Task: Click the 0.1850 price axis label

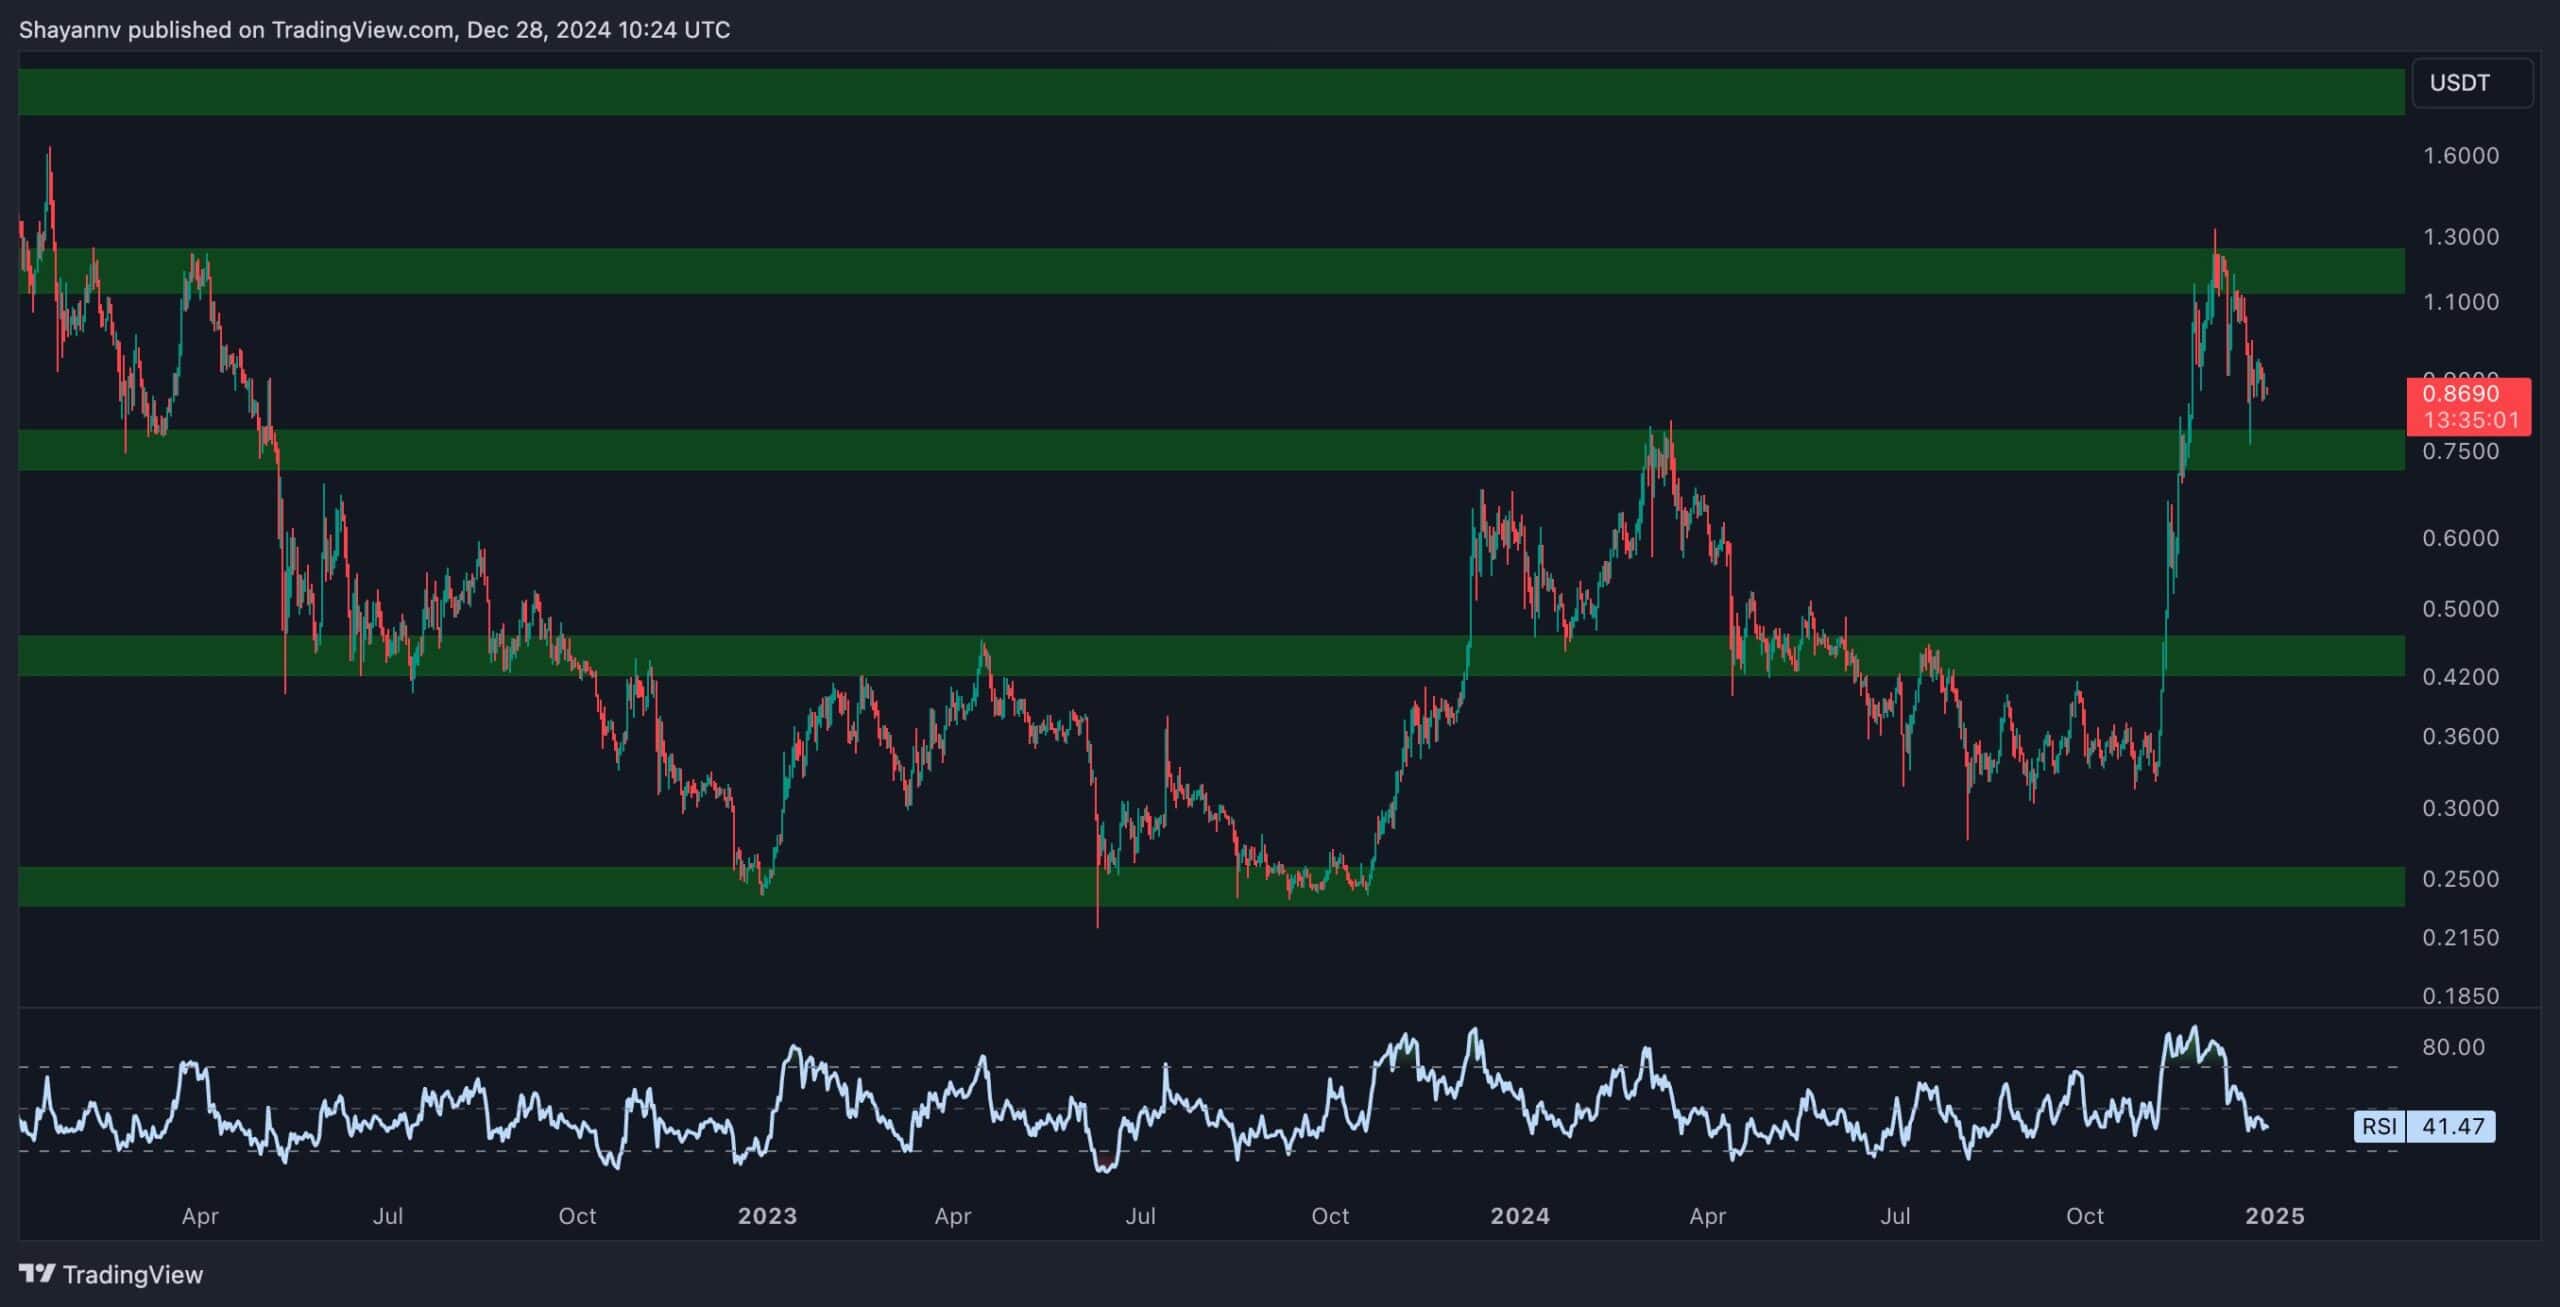Action: tap(2460, 996)
